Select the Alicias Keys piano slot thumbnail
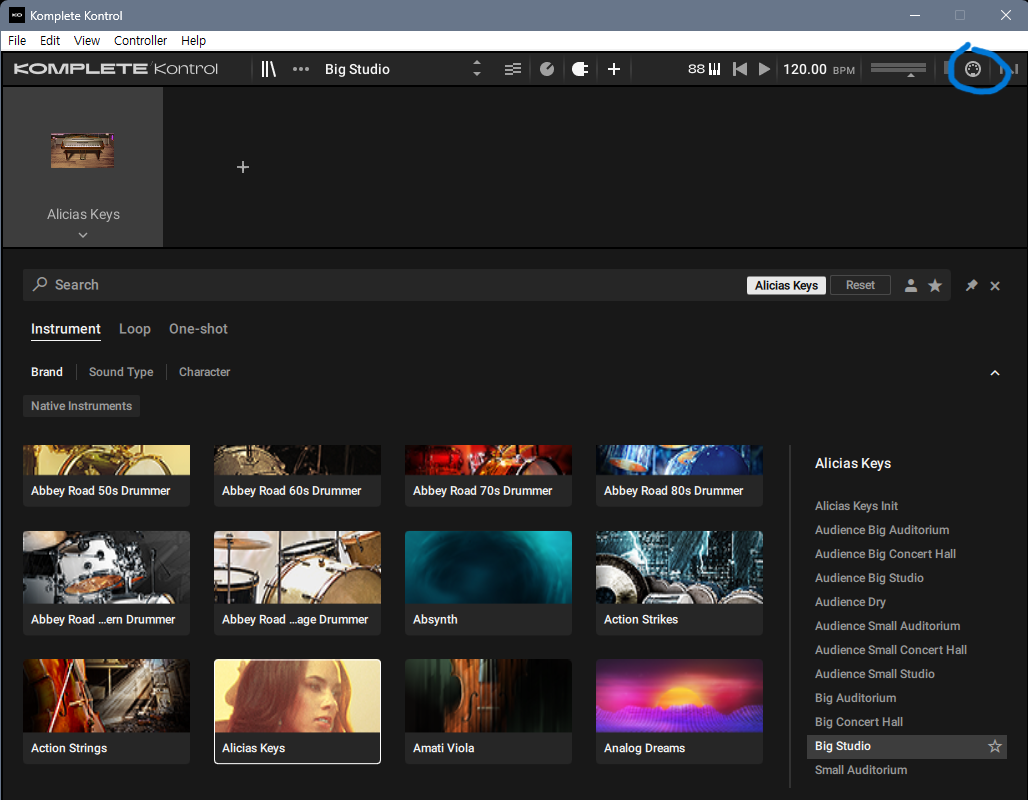The width and height of the screenshot is (1028, 800). click(83, 150)
